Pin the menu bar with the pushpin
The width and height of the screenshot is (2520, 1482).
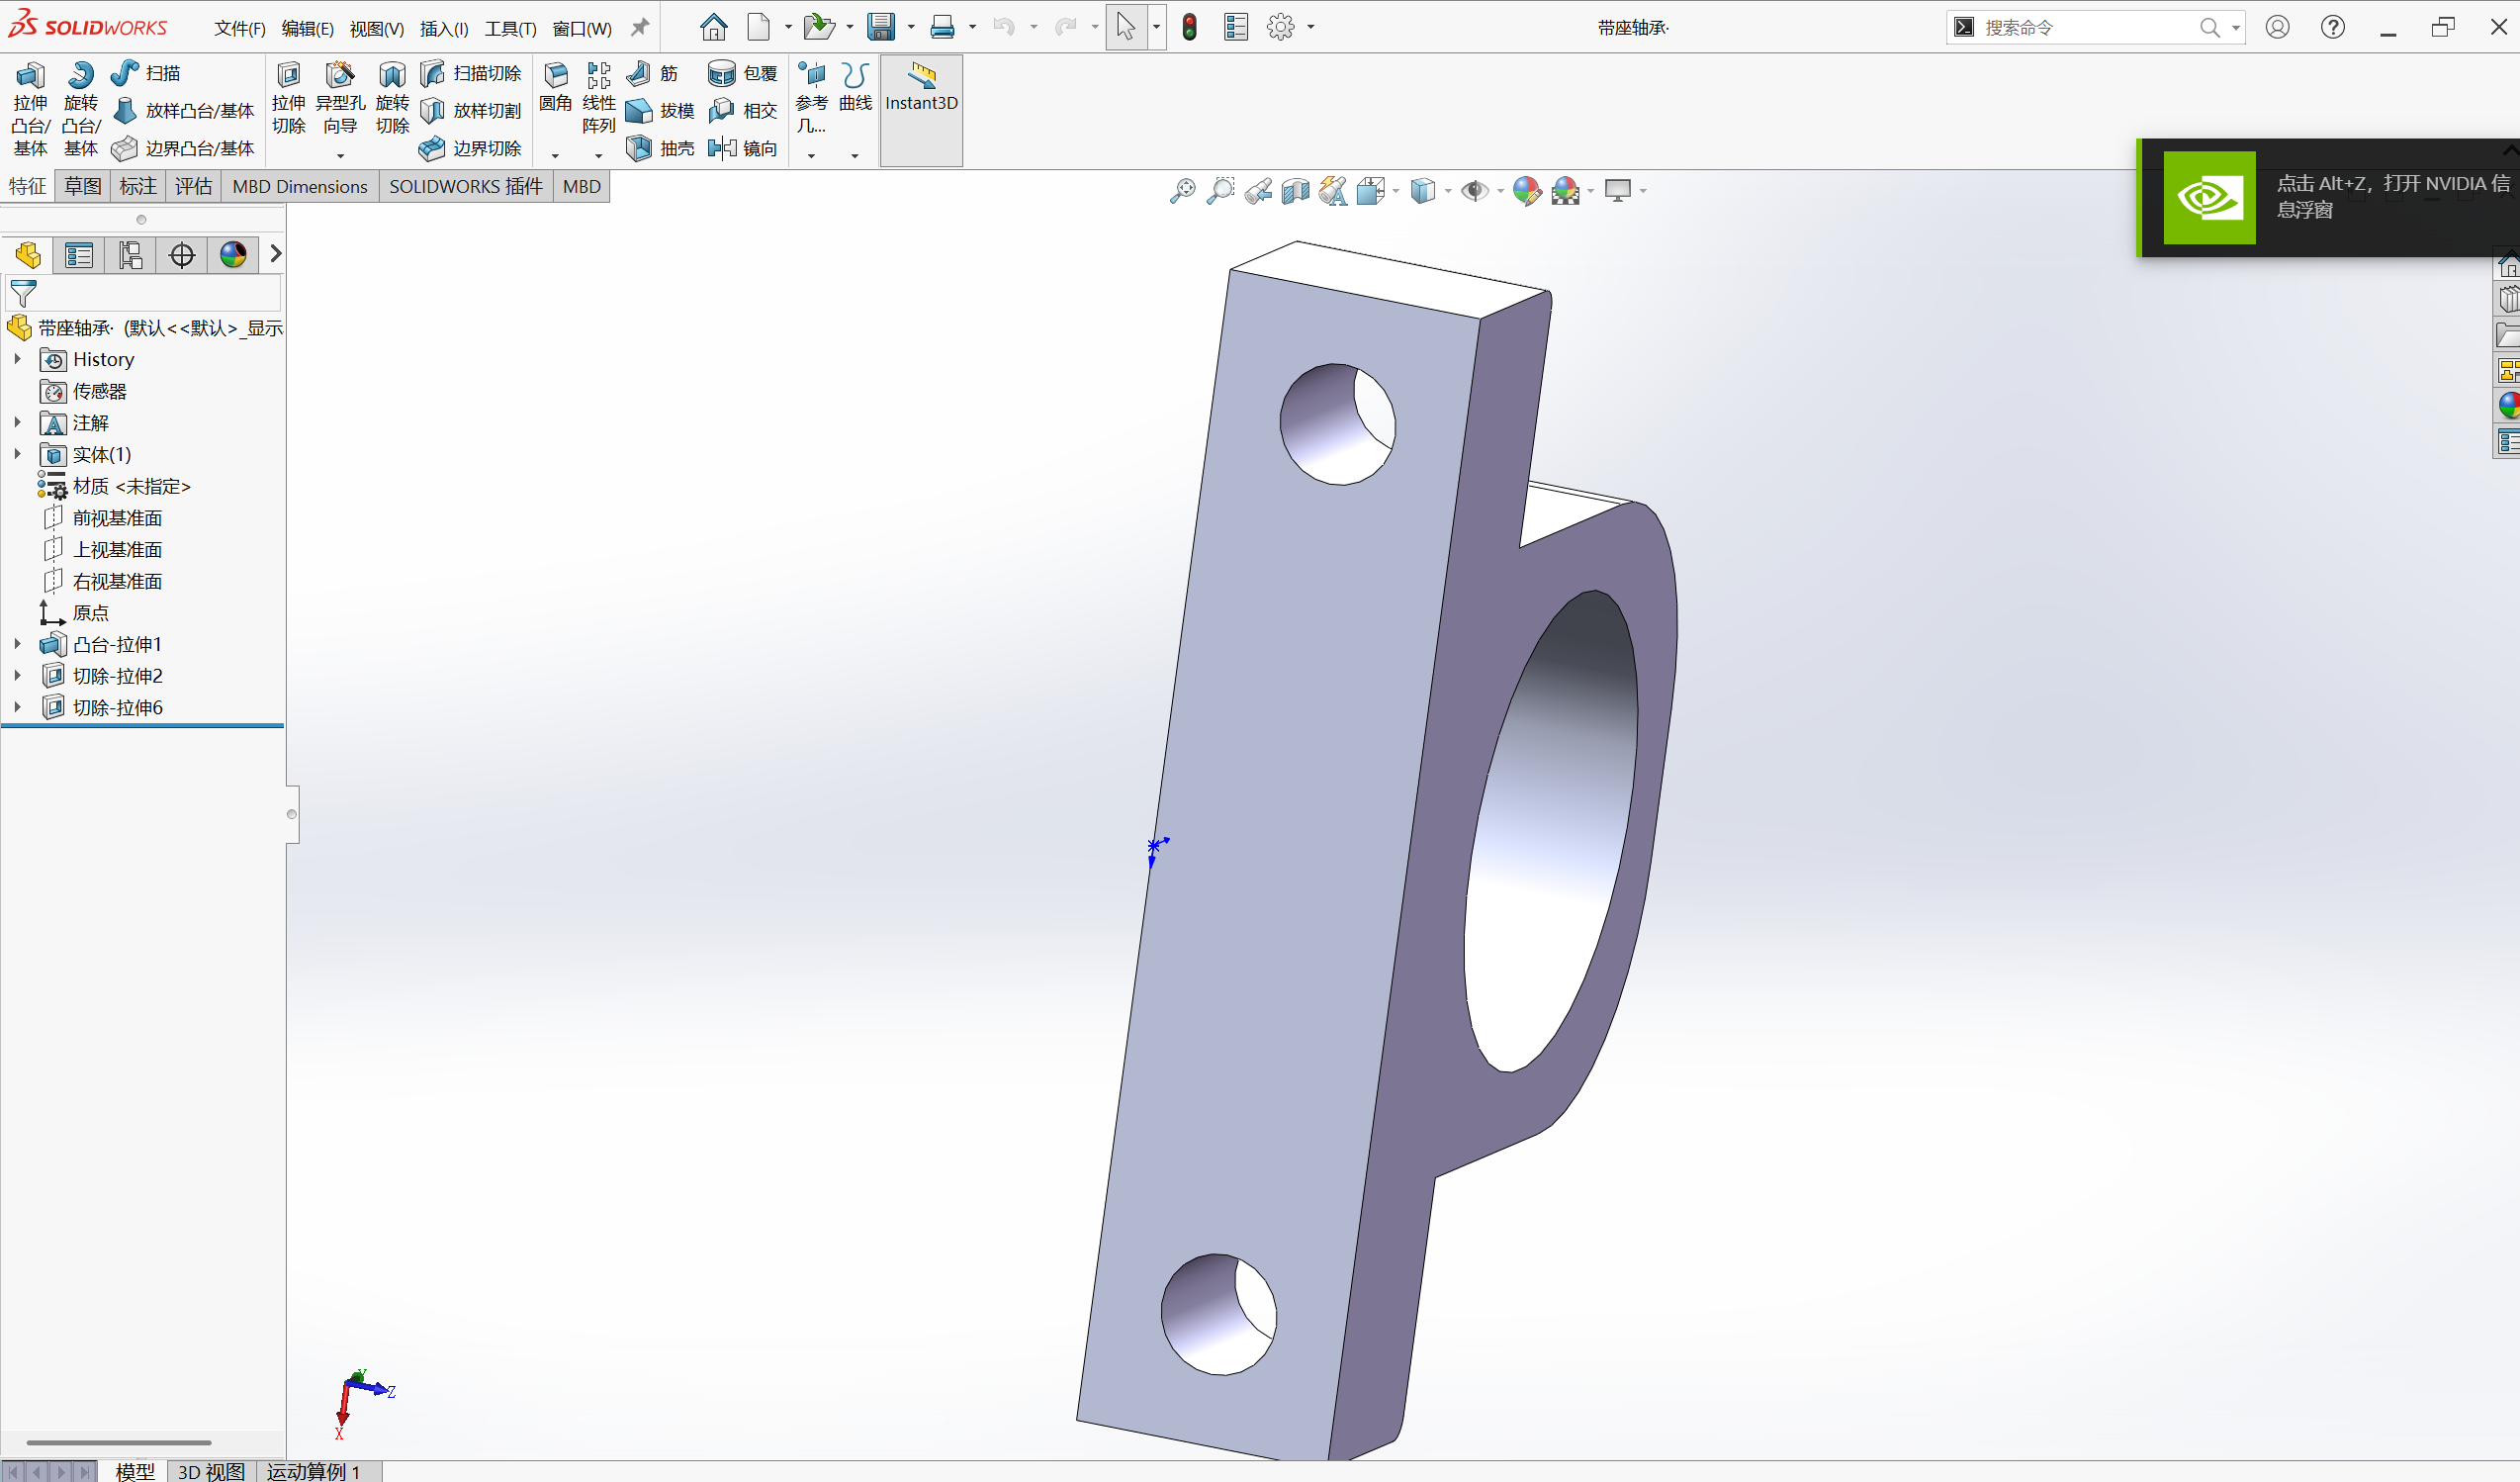click(640, 27)
